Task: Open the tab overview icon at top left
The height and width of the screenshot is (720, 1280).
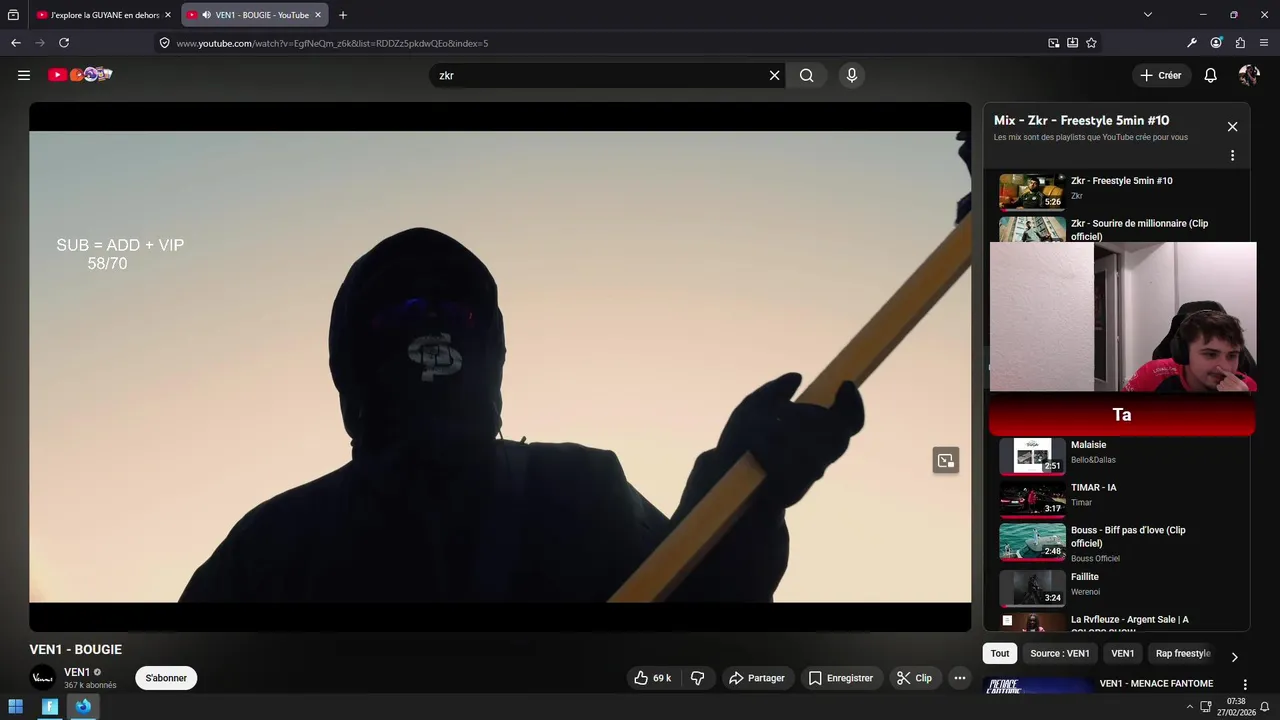Action: [x=13, y=15]
